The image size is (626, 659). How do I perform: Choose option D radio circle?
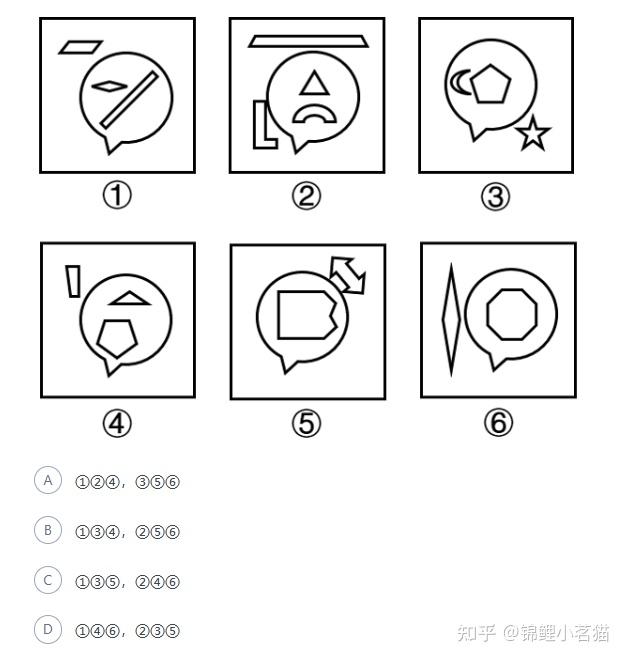click(48, 630)
